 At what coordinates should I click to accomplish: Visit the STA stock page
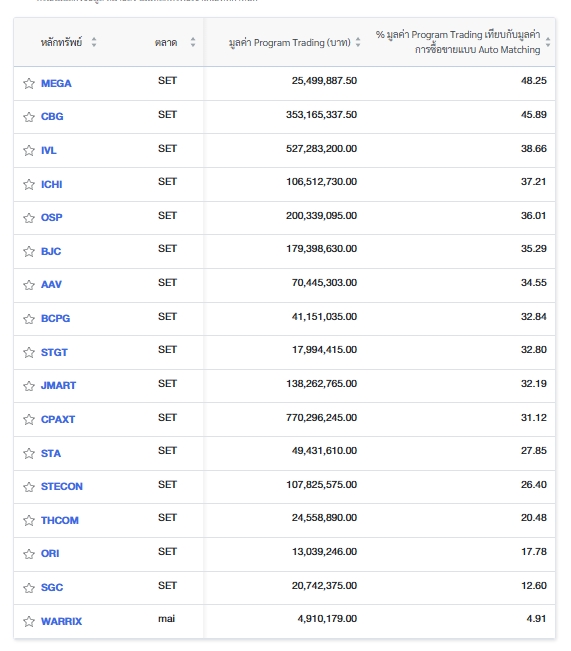[x=51, y=453]
